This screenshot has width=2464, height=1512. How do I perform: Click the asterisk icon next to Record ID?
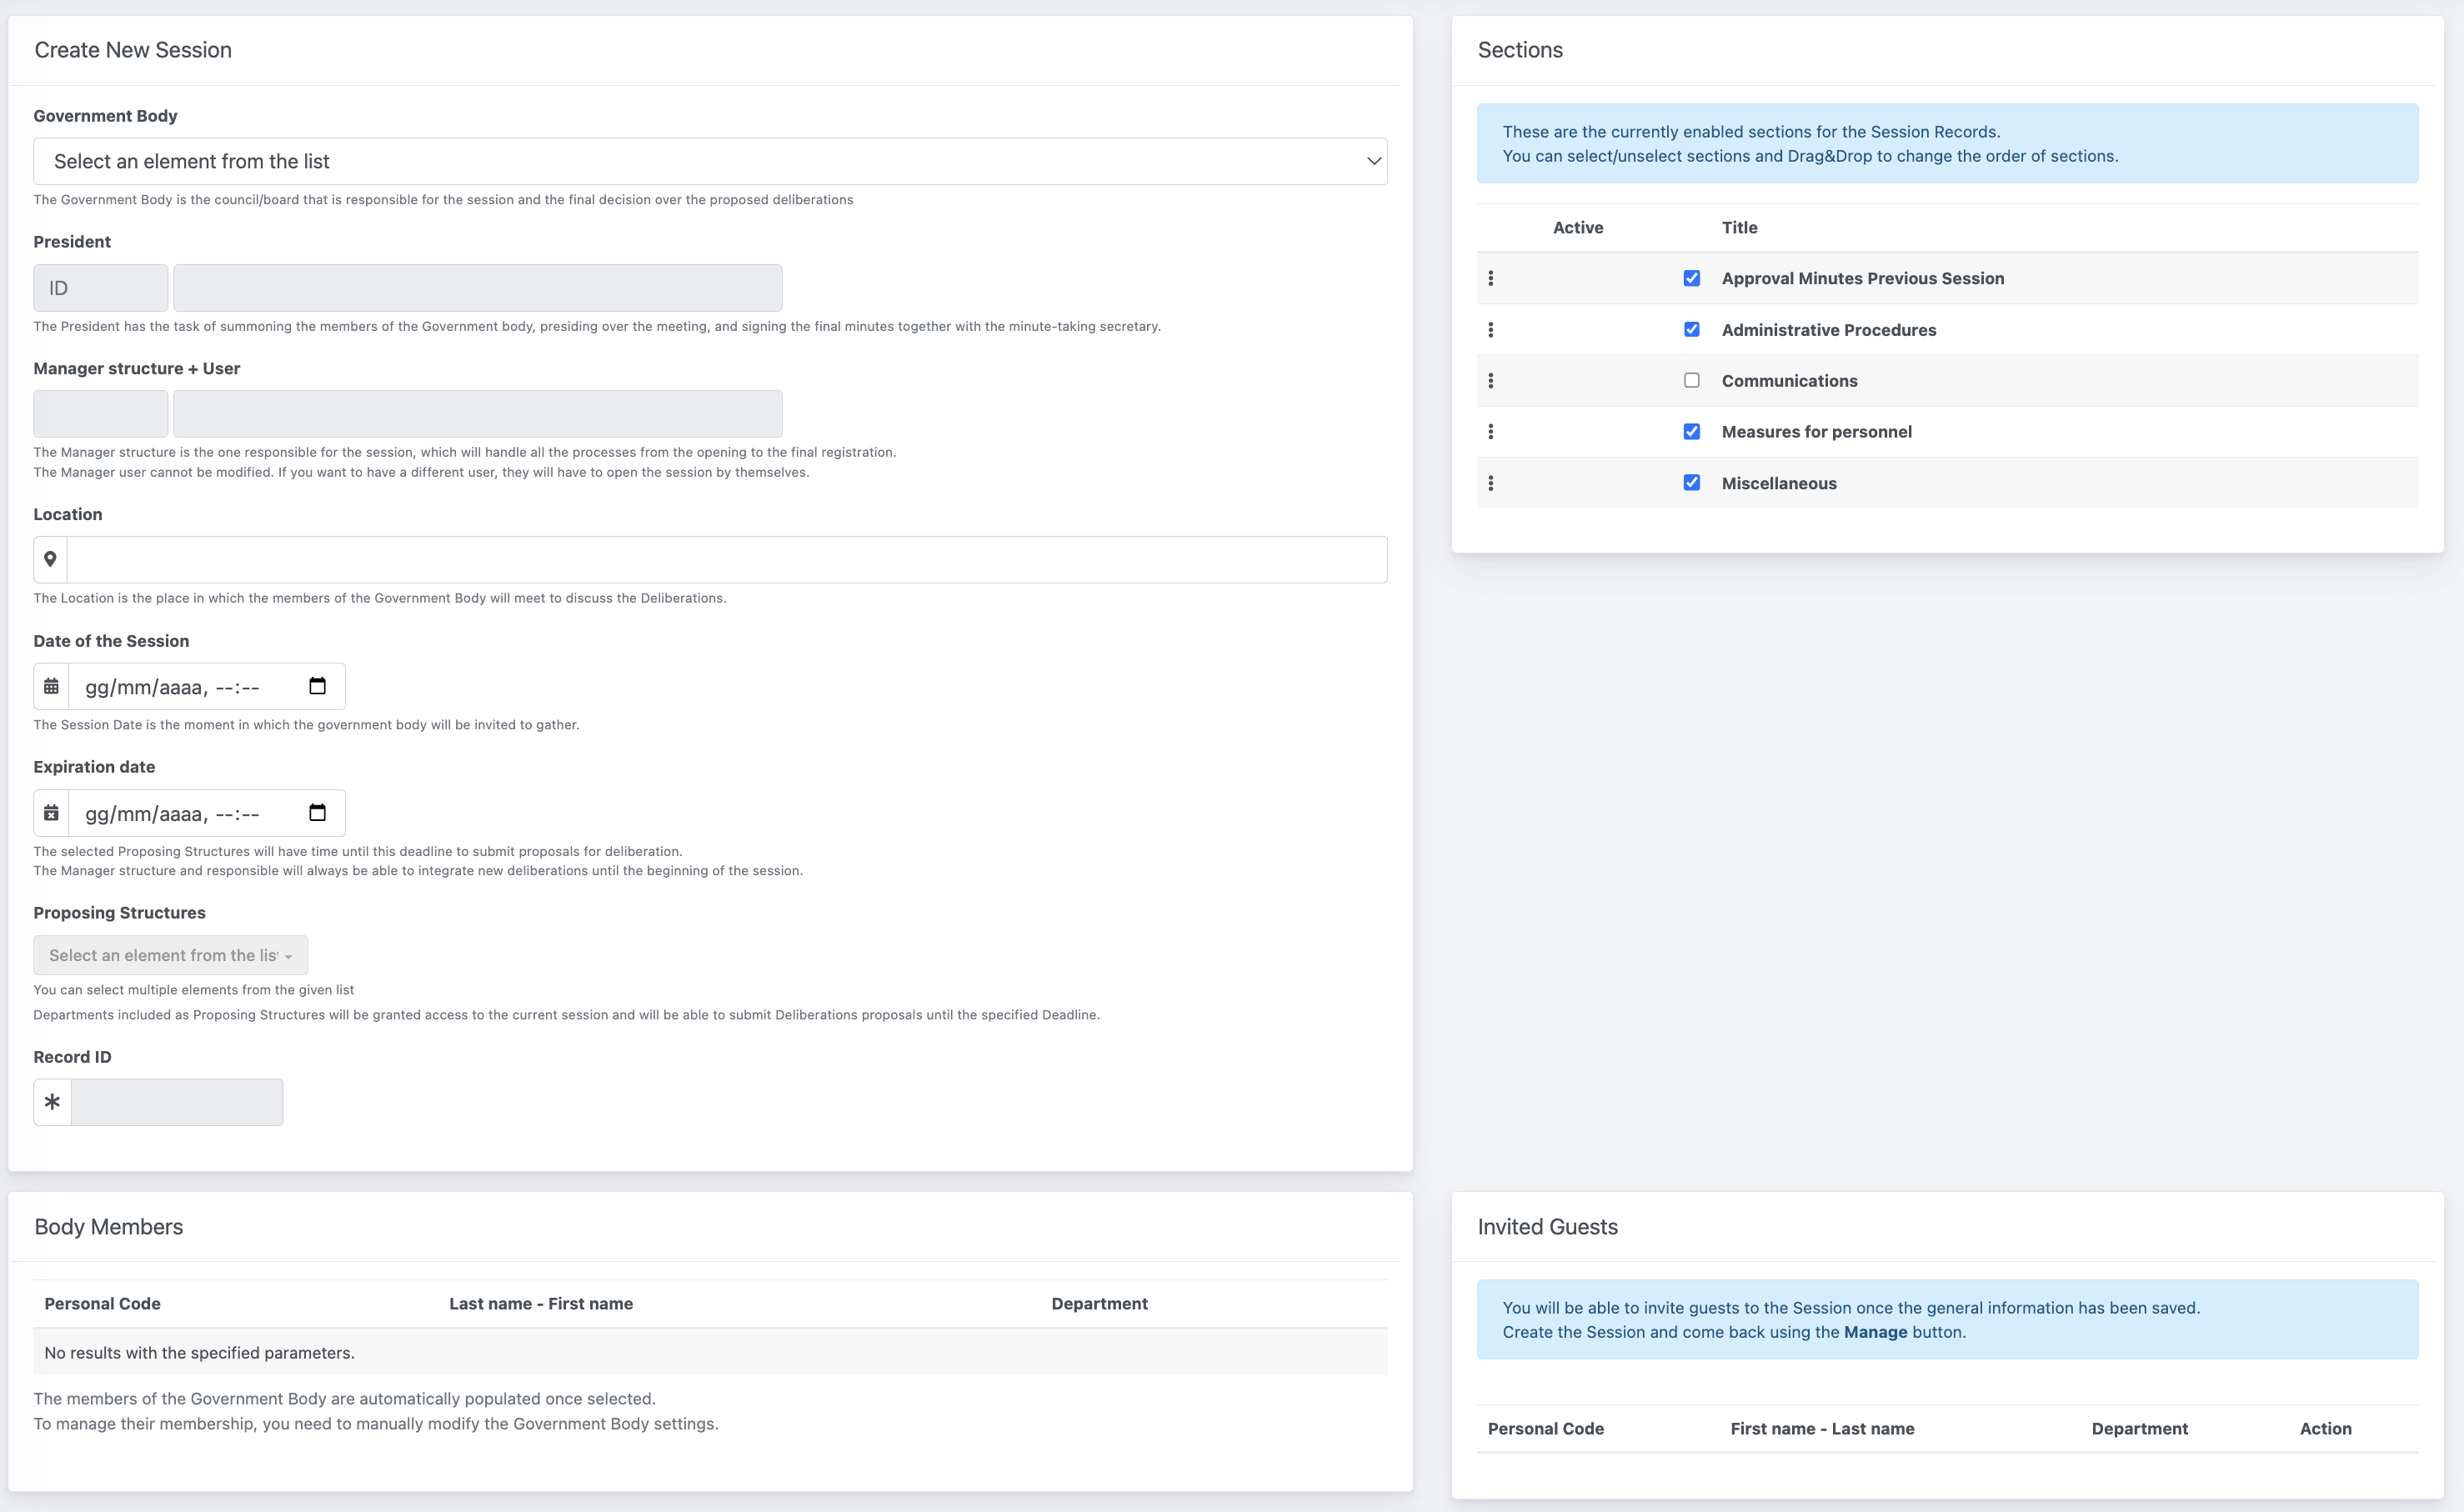[x=51, y=1102]
